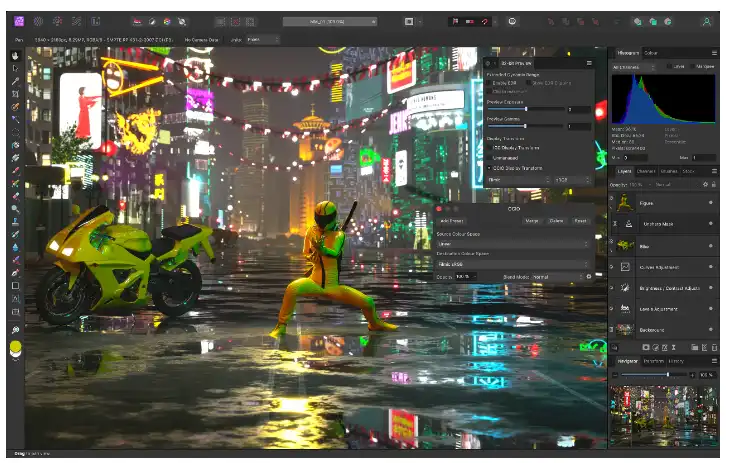The height and width of the screenshot is (463, 729).
Task: Switch to the Tone Mapping persona icon
Action: click(77, 21)
